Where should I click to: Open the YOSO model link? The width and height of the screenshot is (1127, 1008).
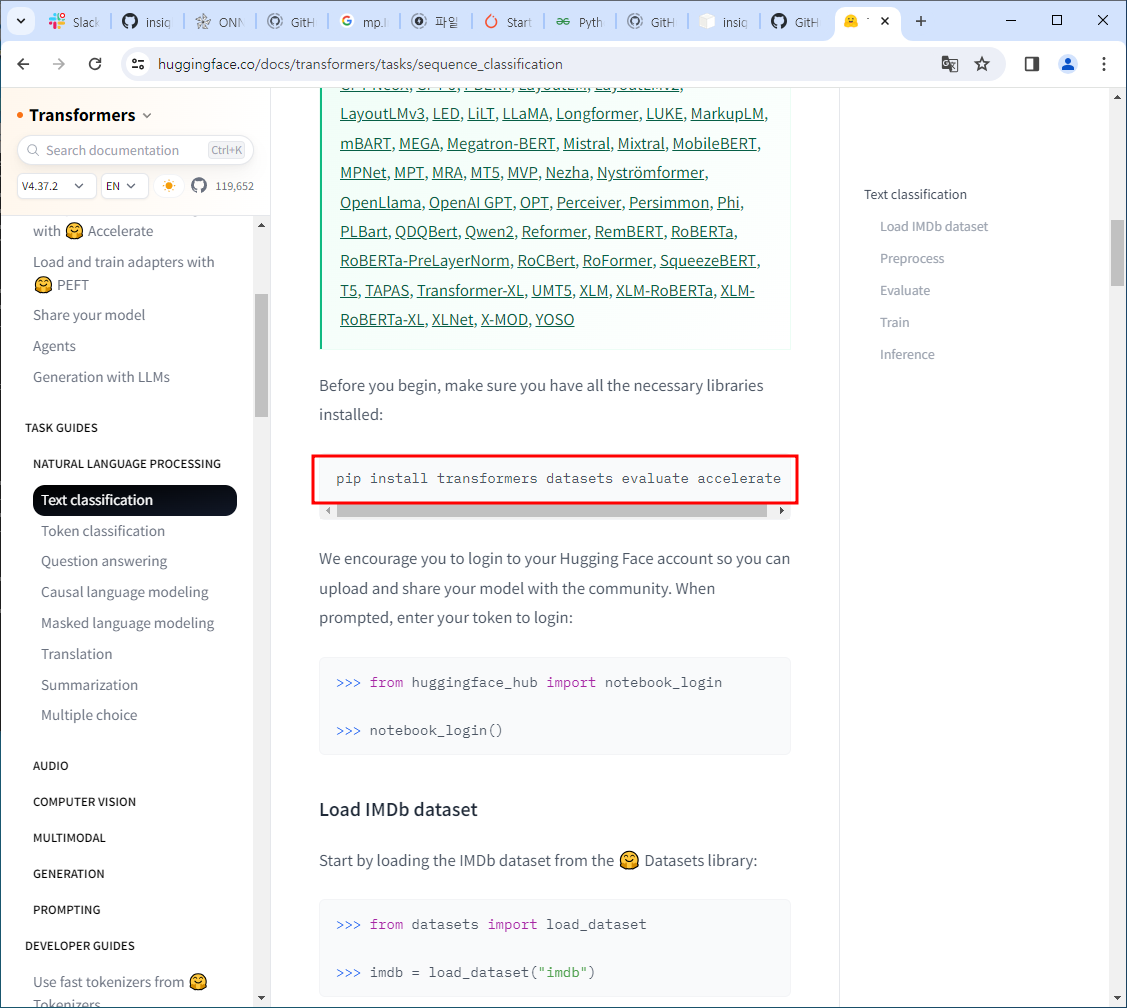click(x=554, y=319)
